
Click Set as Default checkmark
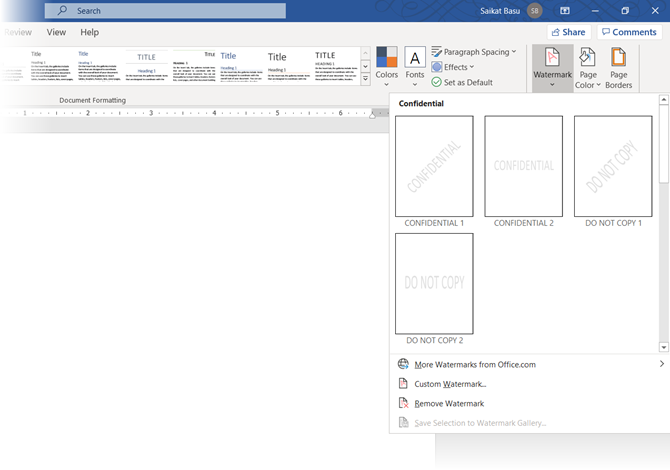pos(436,82)
